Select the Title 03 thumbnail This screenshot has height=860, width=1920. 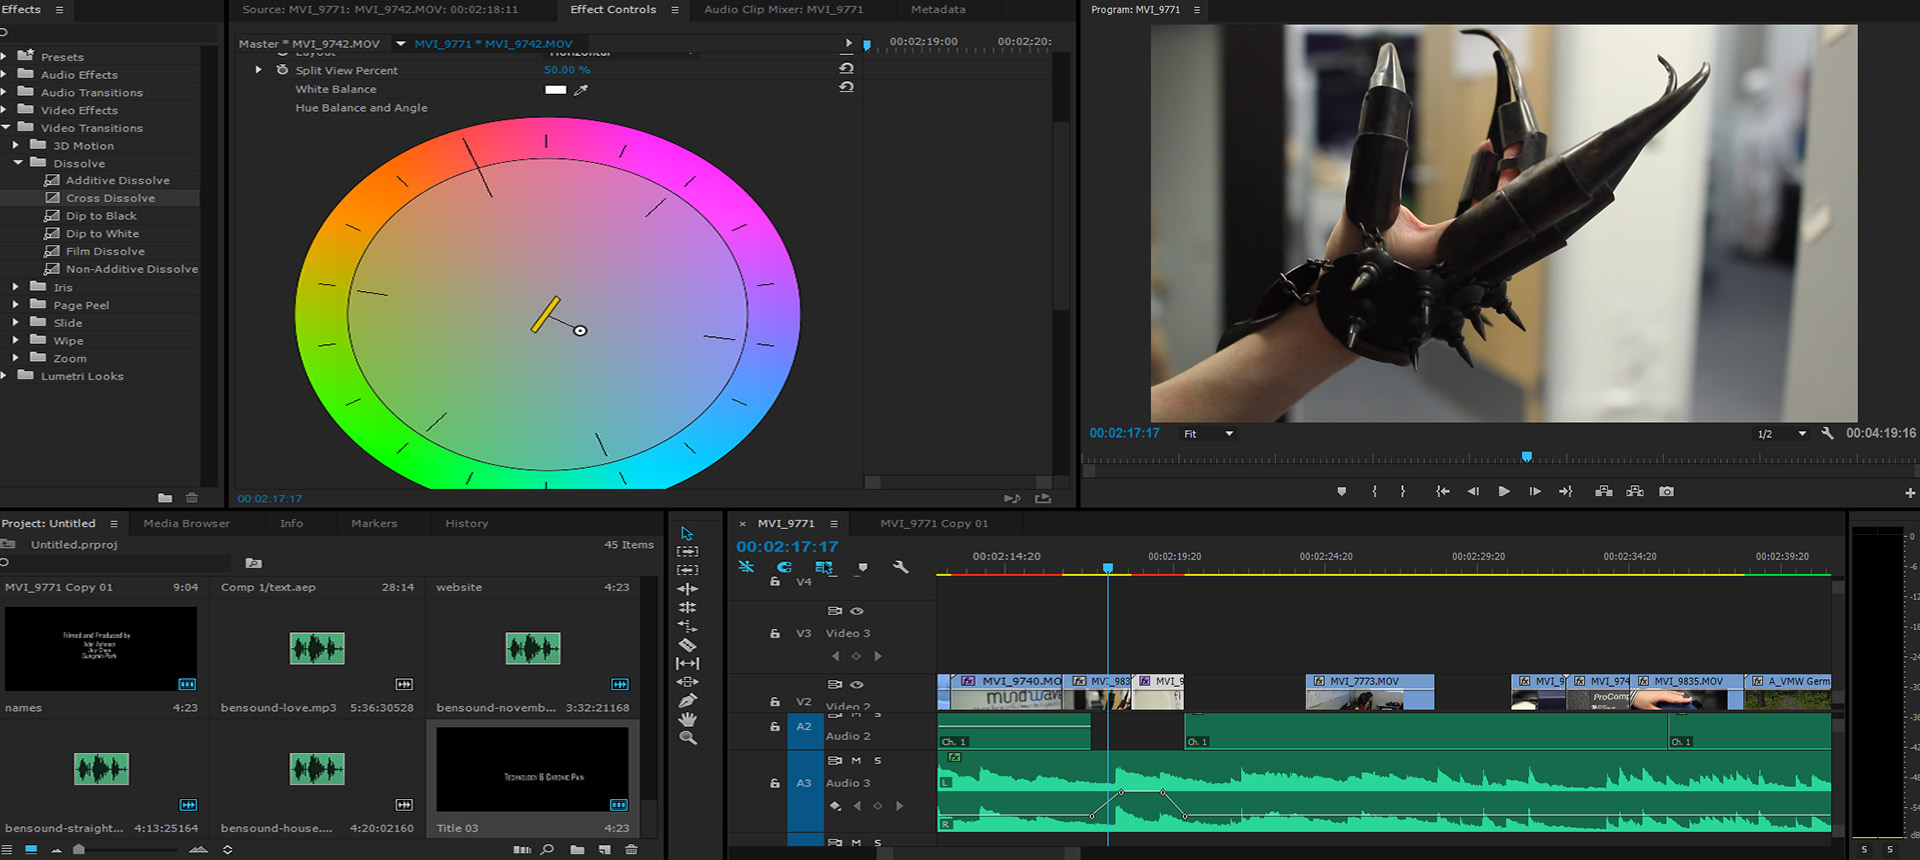coord(532,769)
